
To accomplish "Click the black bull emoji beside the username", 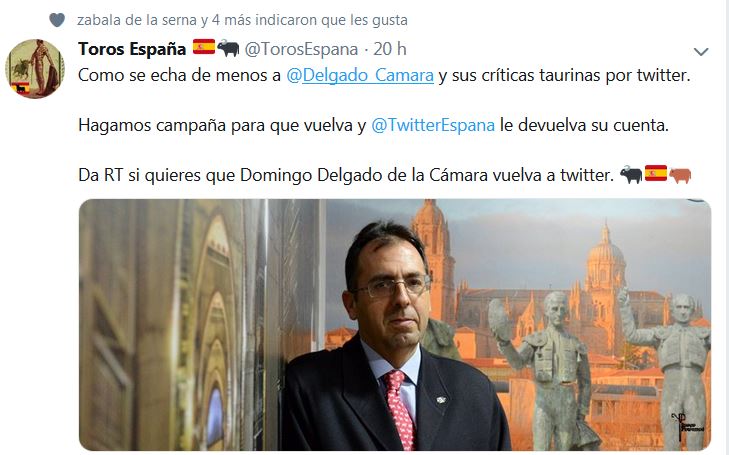I will tap(228, 48).
